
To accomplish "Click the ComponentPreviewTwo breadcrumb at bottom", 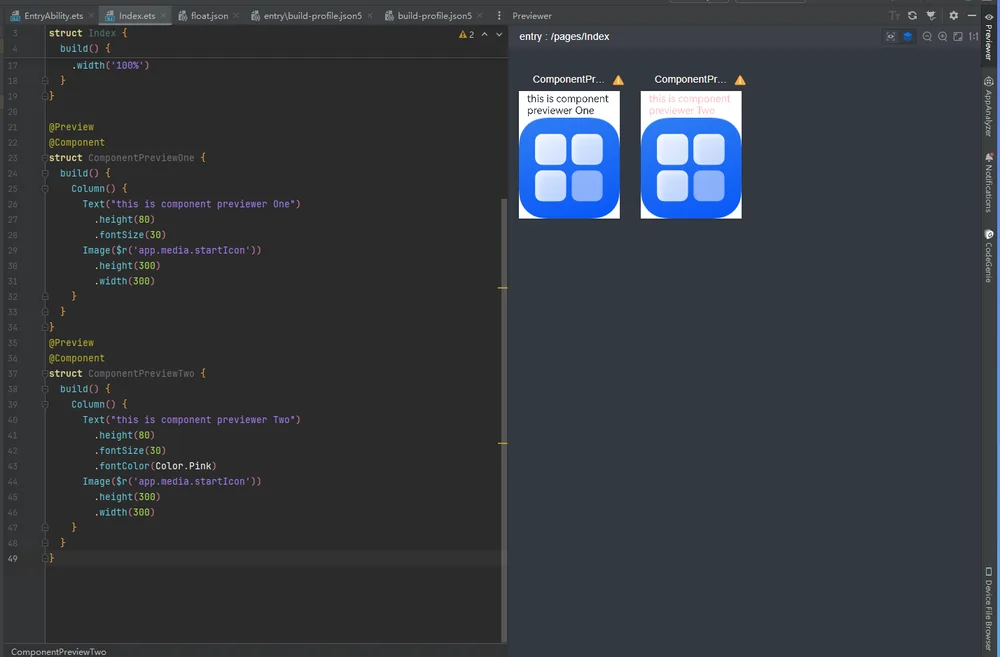I will click(59, 651).
